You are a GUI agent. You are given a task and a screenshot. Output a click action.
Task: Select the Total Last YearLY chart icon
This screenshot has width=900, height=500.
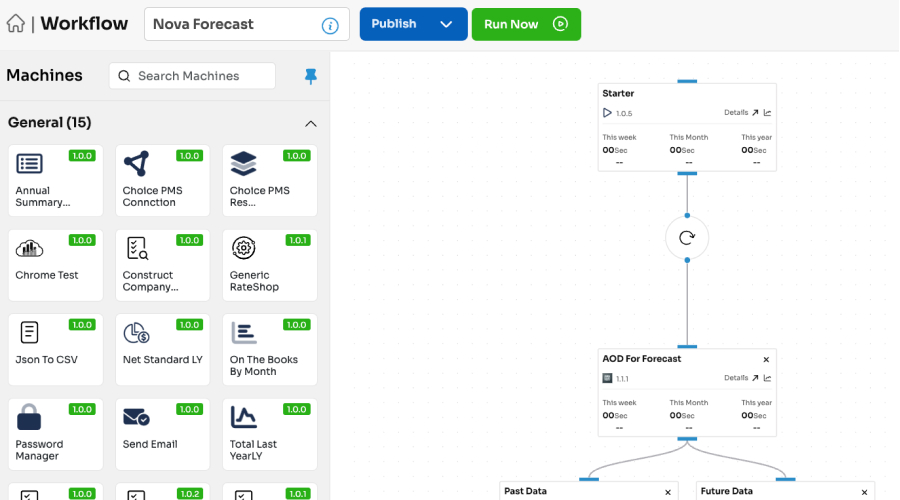click(243, 417)
